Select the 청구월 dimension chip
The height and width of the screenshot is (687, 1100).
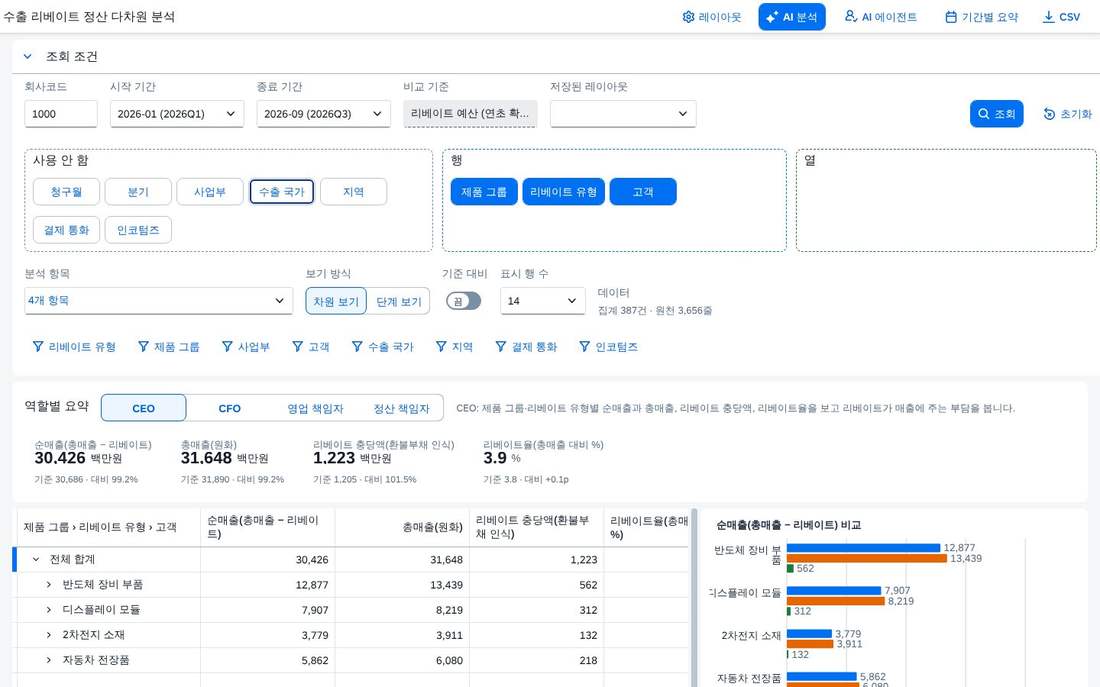(67, 192)
